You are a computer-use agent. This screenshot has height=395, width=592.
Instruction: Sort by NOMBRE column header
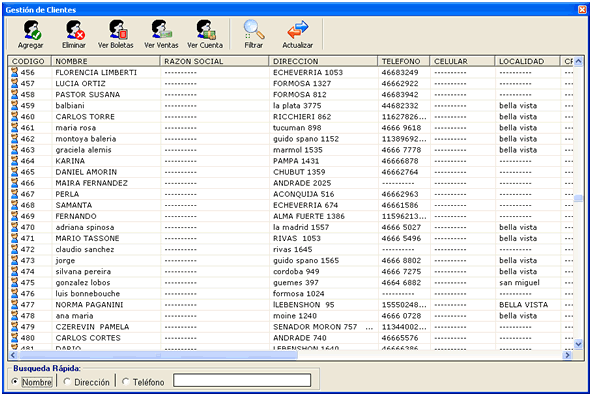click(106, 61)
